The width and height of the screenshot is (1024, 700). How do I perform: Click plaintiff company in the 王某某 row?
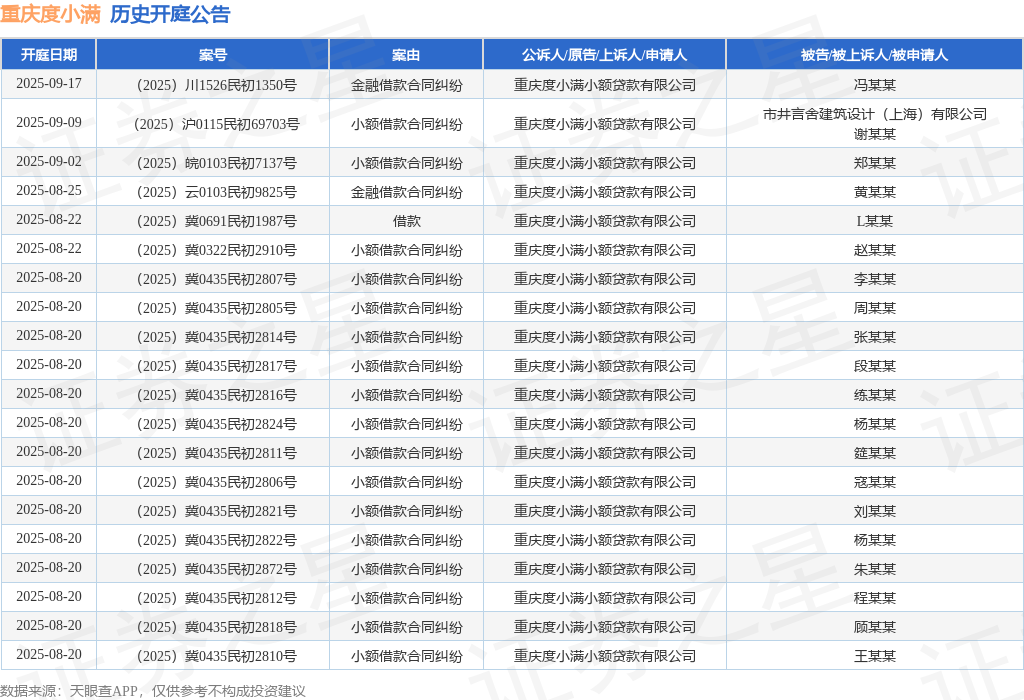[x=604, y=656]
